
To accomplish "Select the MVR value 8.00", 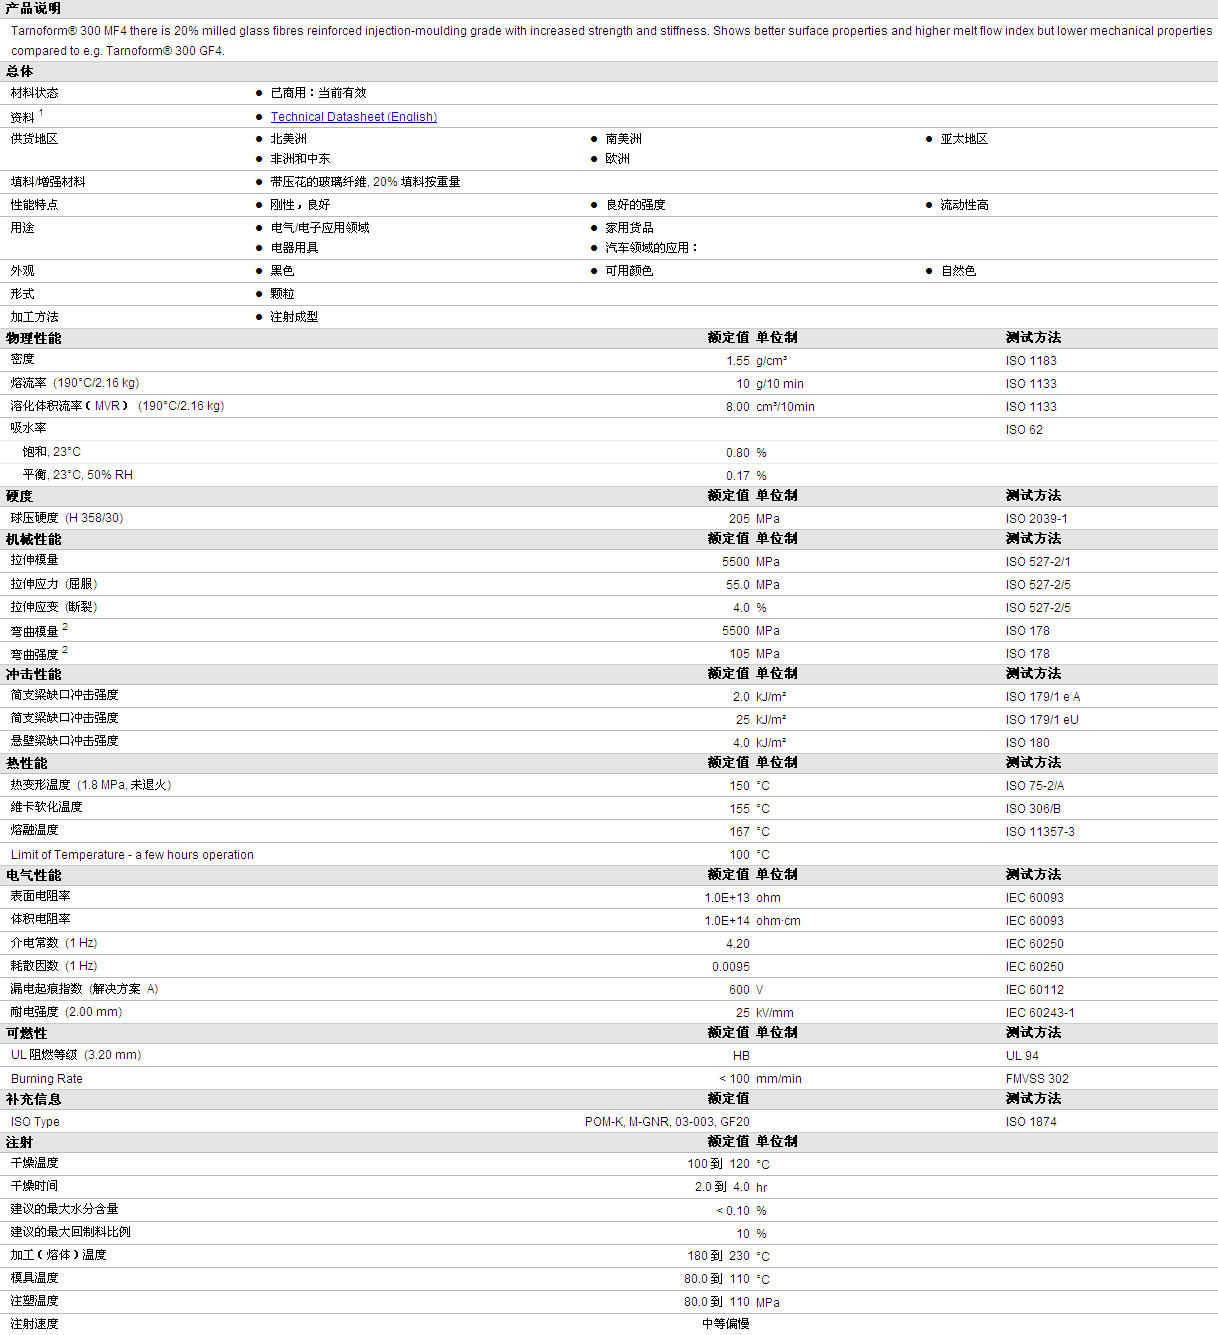I will coord(738,407).
